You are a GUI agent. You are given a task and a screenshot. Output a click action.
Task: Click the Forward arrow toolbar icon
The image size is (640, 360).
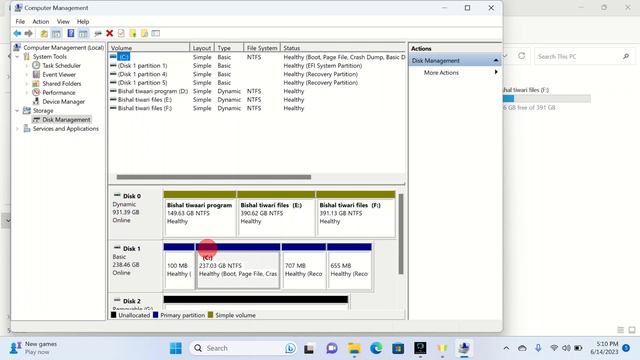(x=29, y=33)
